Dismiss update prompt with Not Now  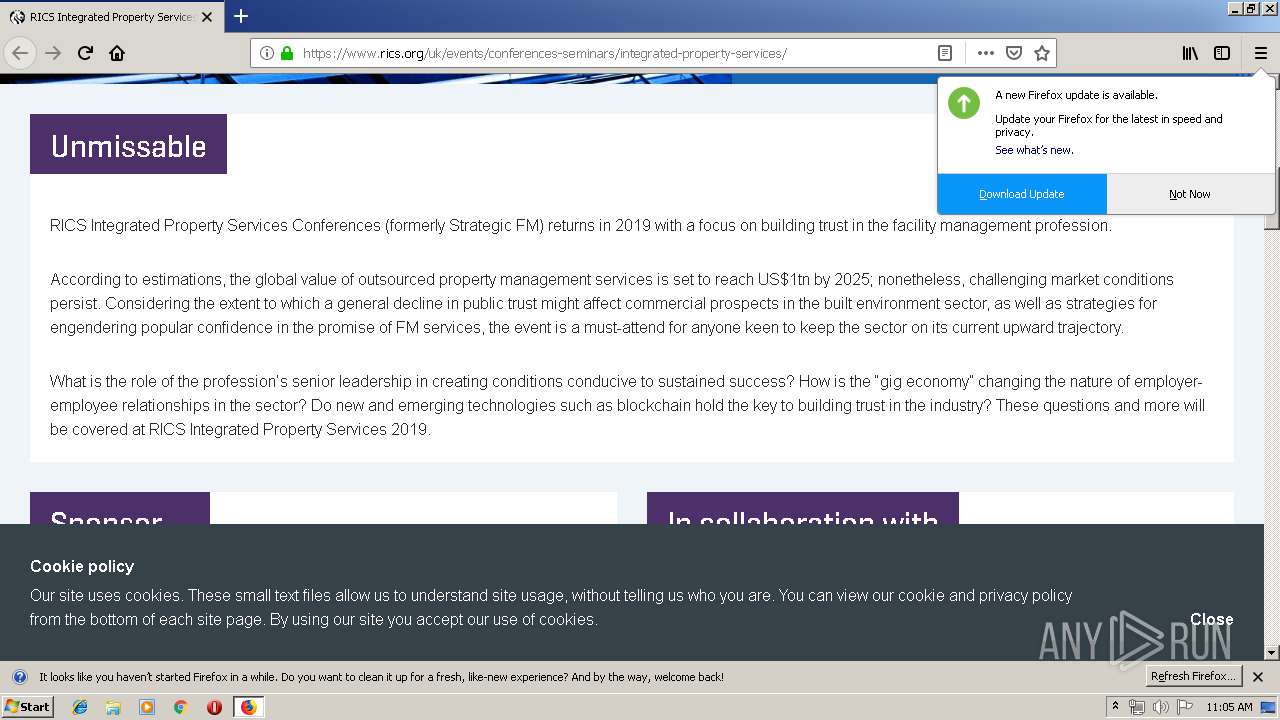pos(1190,194)
